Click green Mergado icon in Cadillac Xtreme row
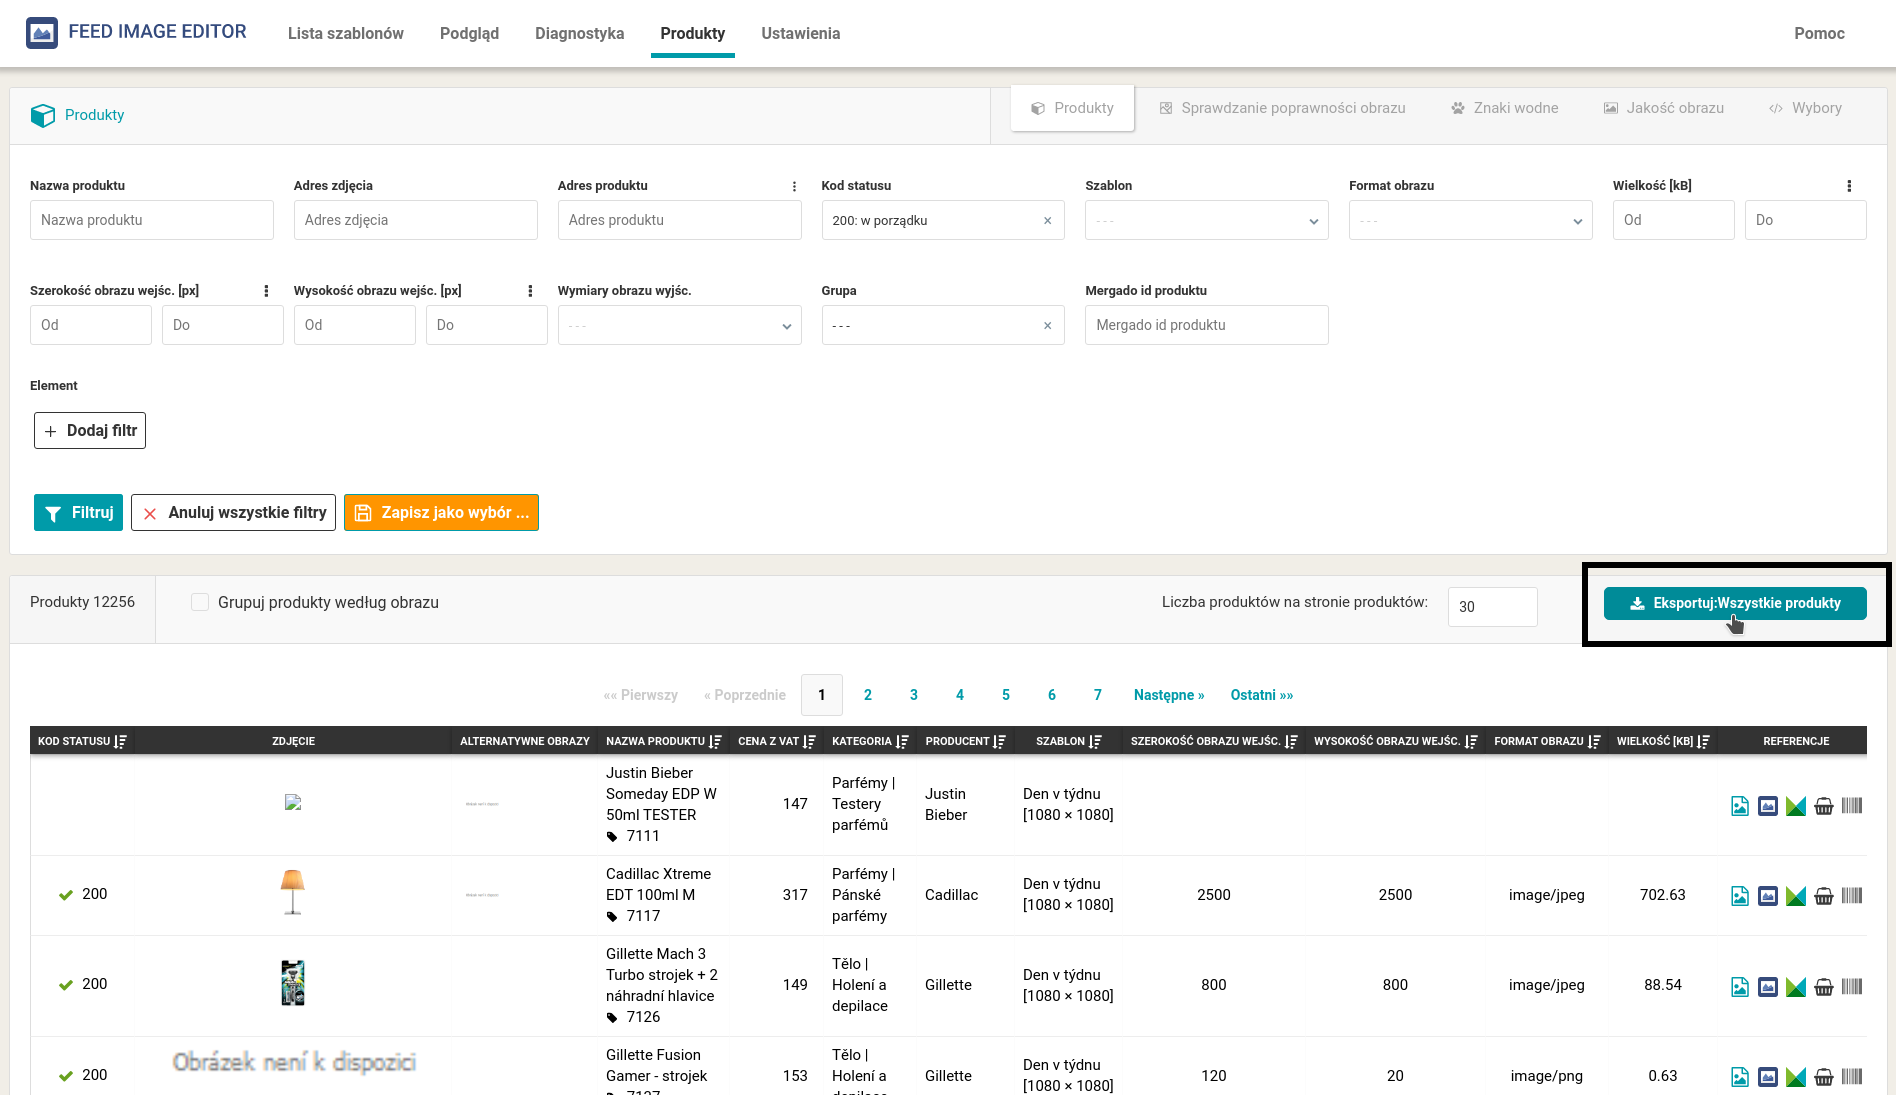1896x1095 pixels. (1796, 896)
